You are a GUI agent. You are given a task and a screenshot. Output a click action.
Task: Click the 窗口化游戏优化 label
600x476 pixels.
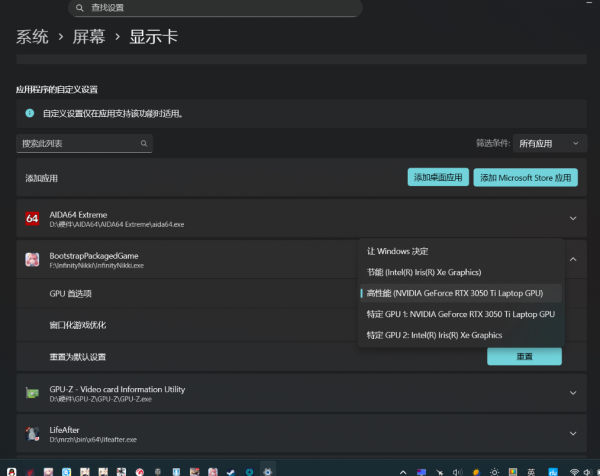coord(78,325)
